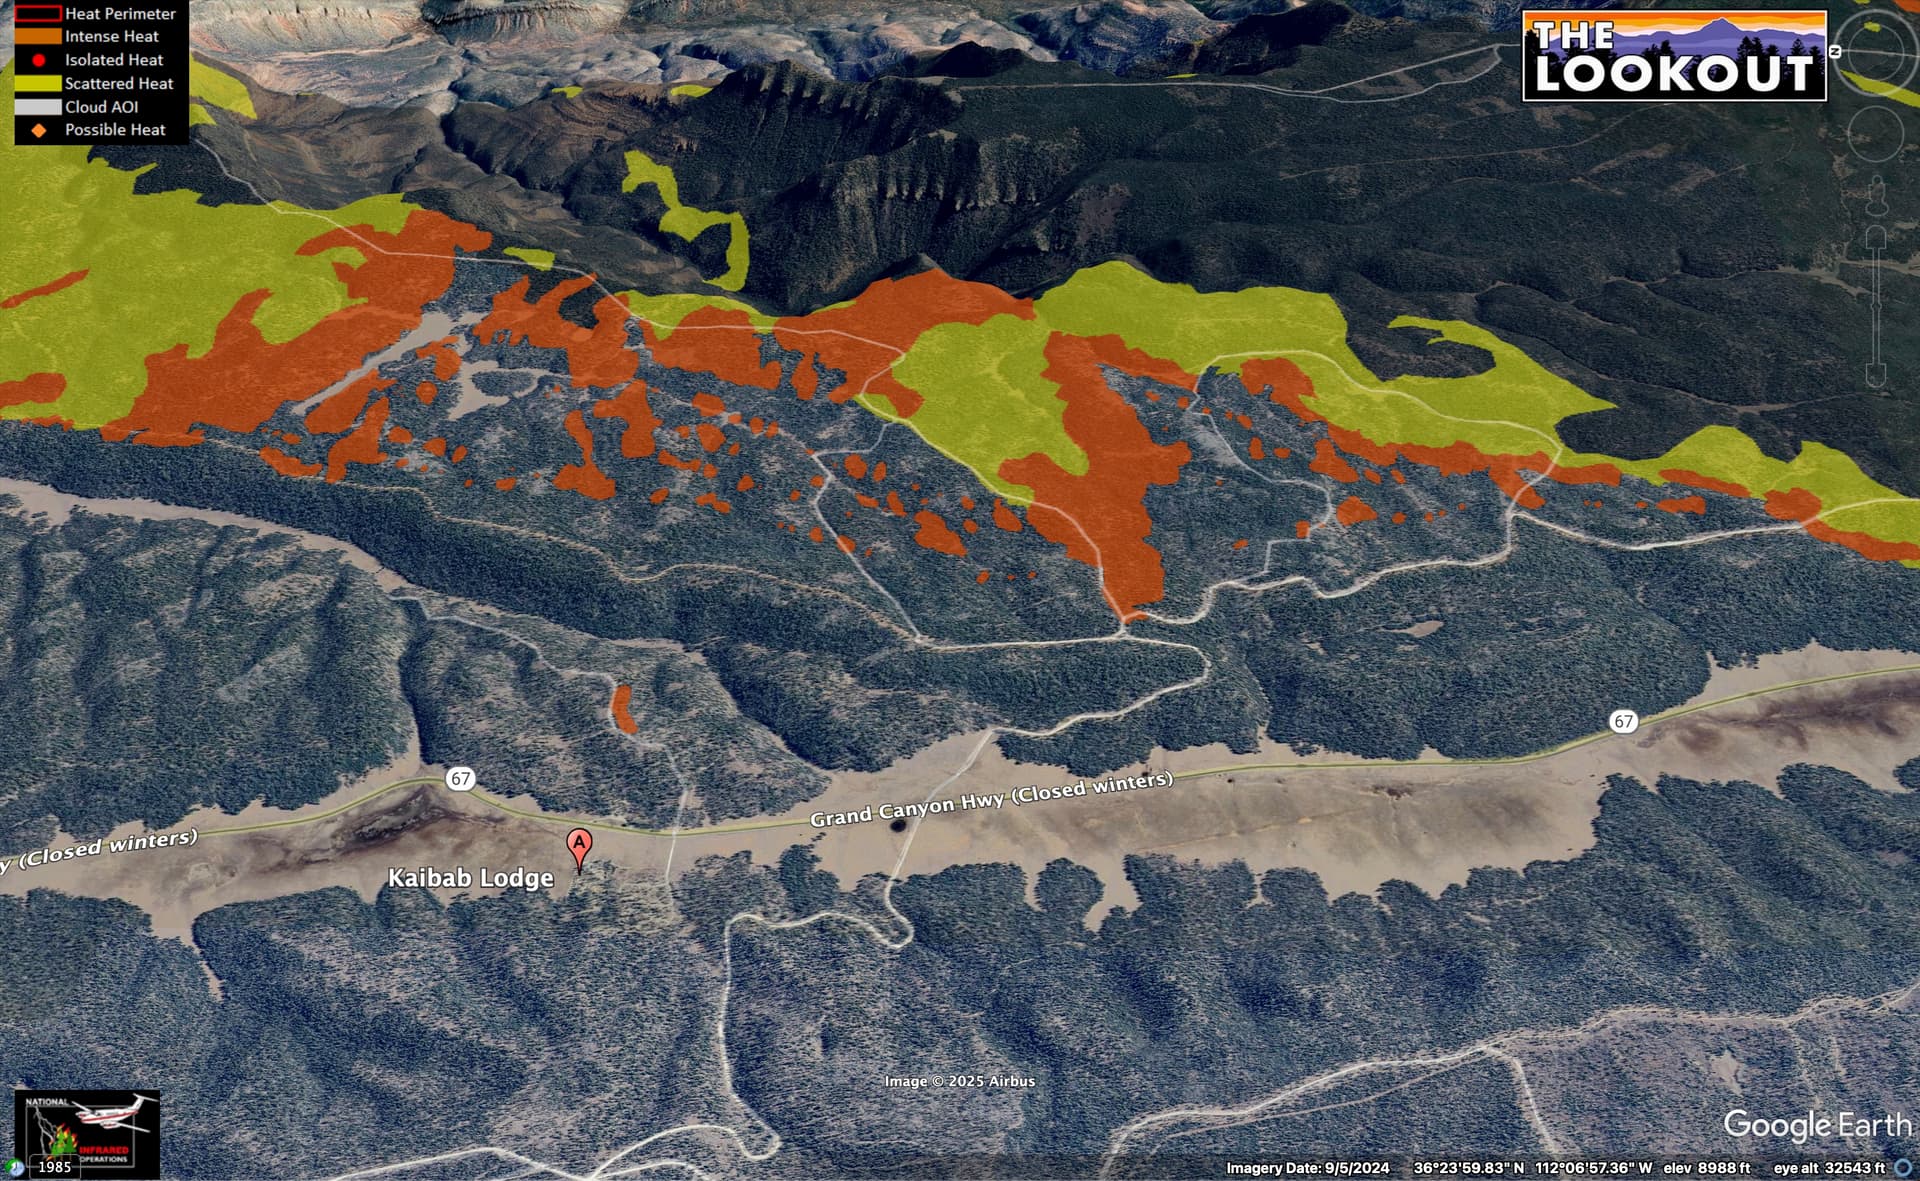The width and height of the screenshot is (1920, 1181).
Task: Click the Intense Heat legend label
Action: pos(112,37)
